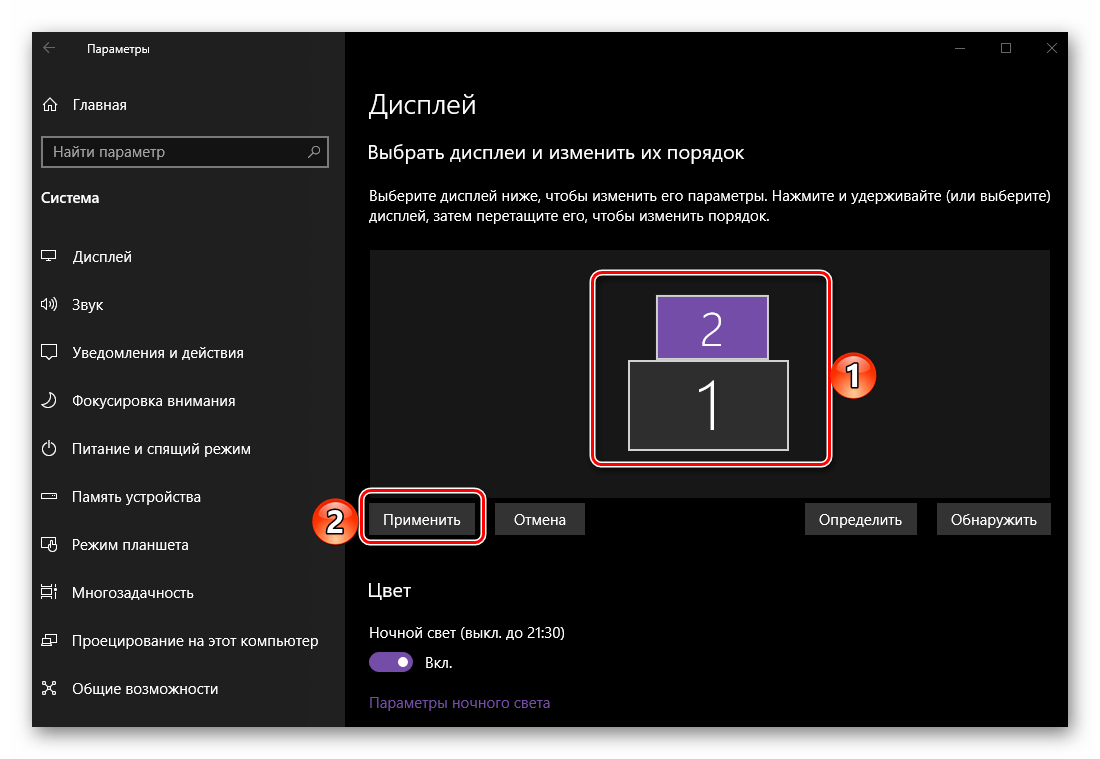The image size is (1100, 759).
Task: Open Многозадачность settings section
Action: 132,593
